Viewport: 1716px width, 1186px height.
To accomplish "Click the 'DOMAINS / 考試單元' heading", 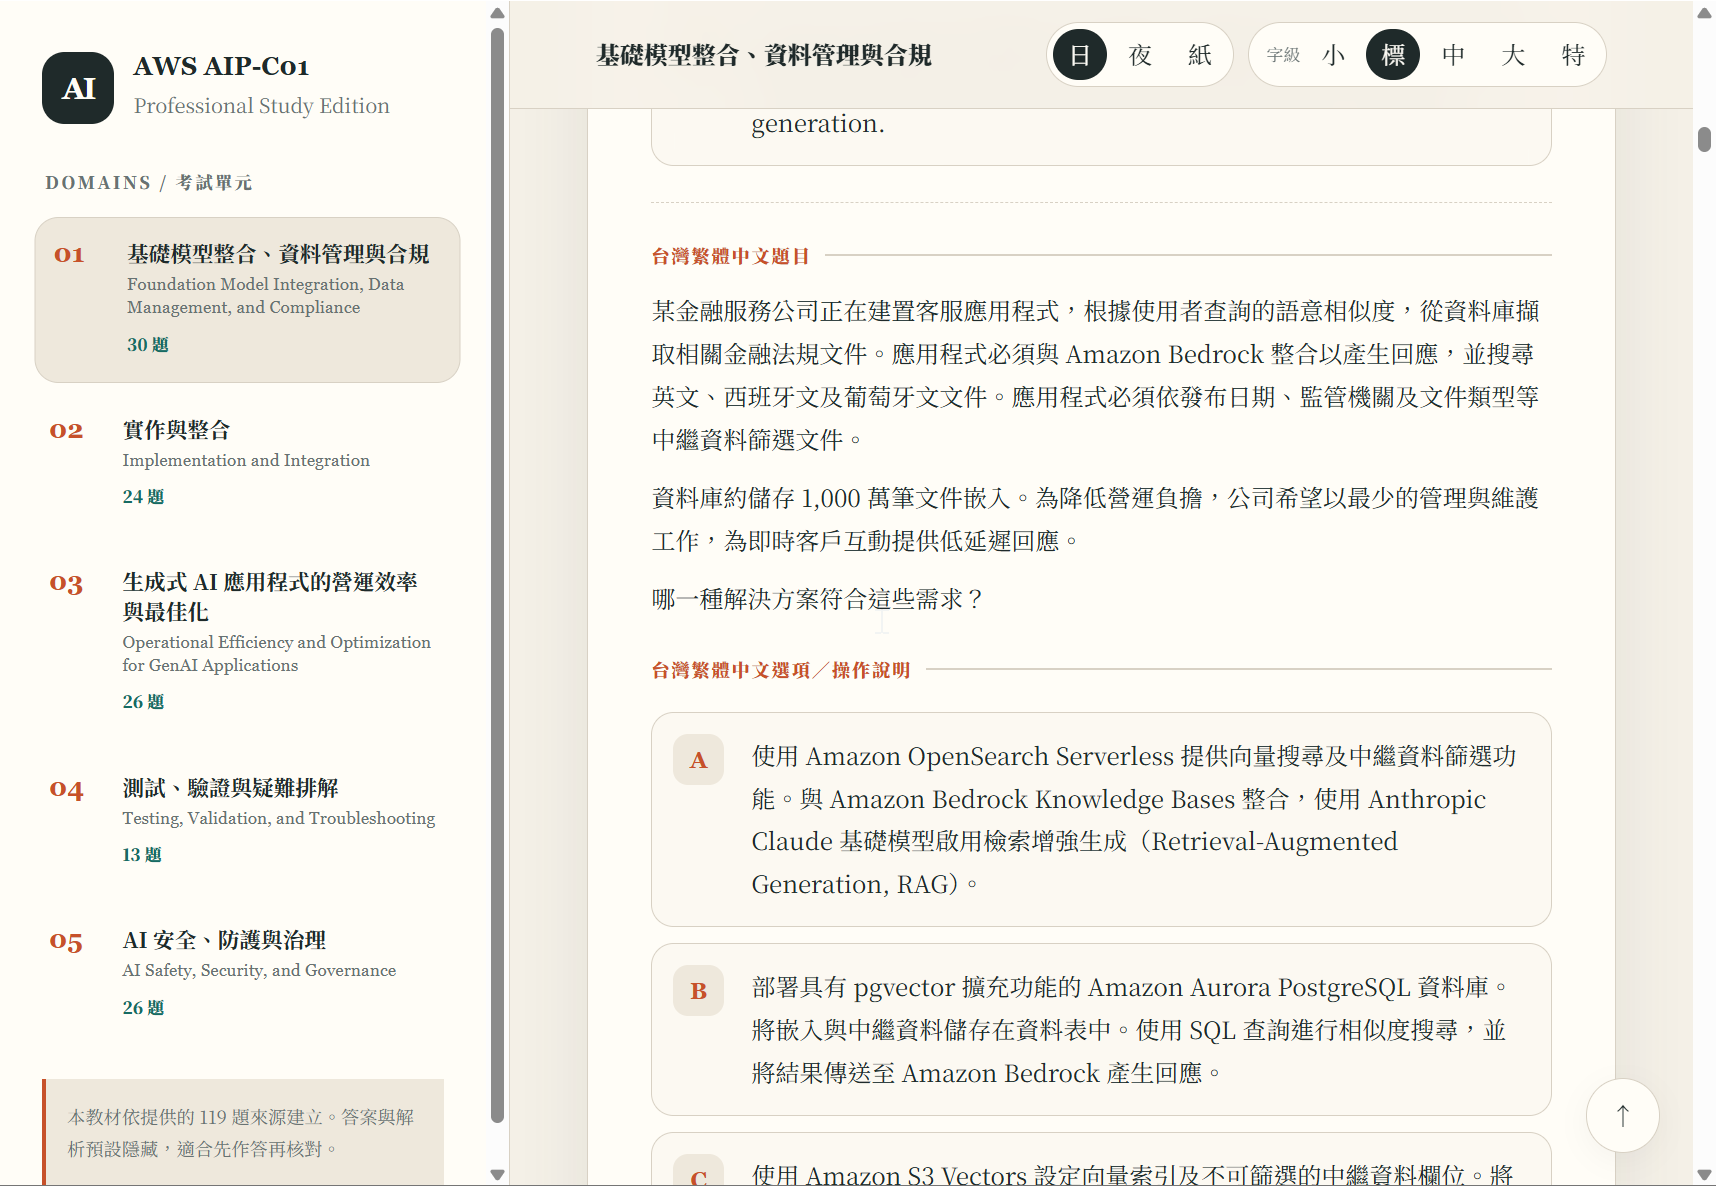I will pyautogui.click(x=149, y=183).
